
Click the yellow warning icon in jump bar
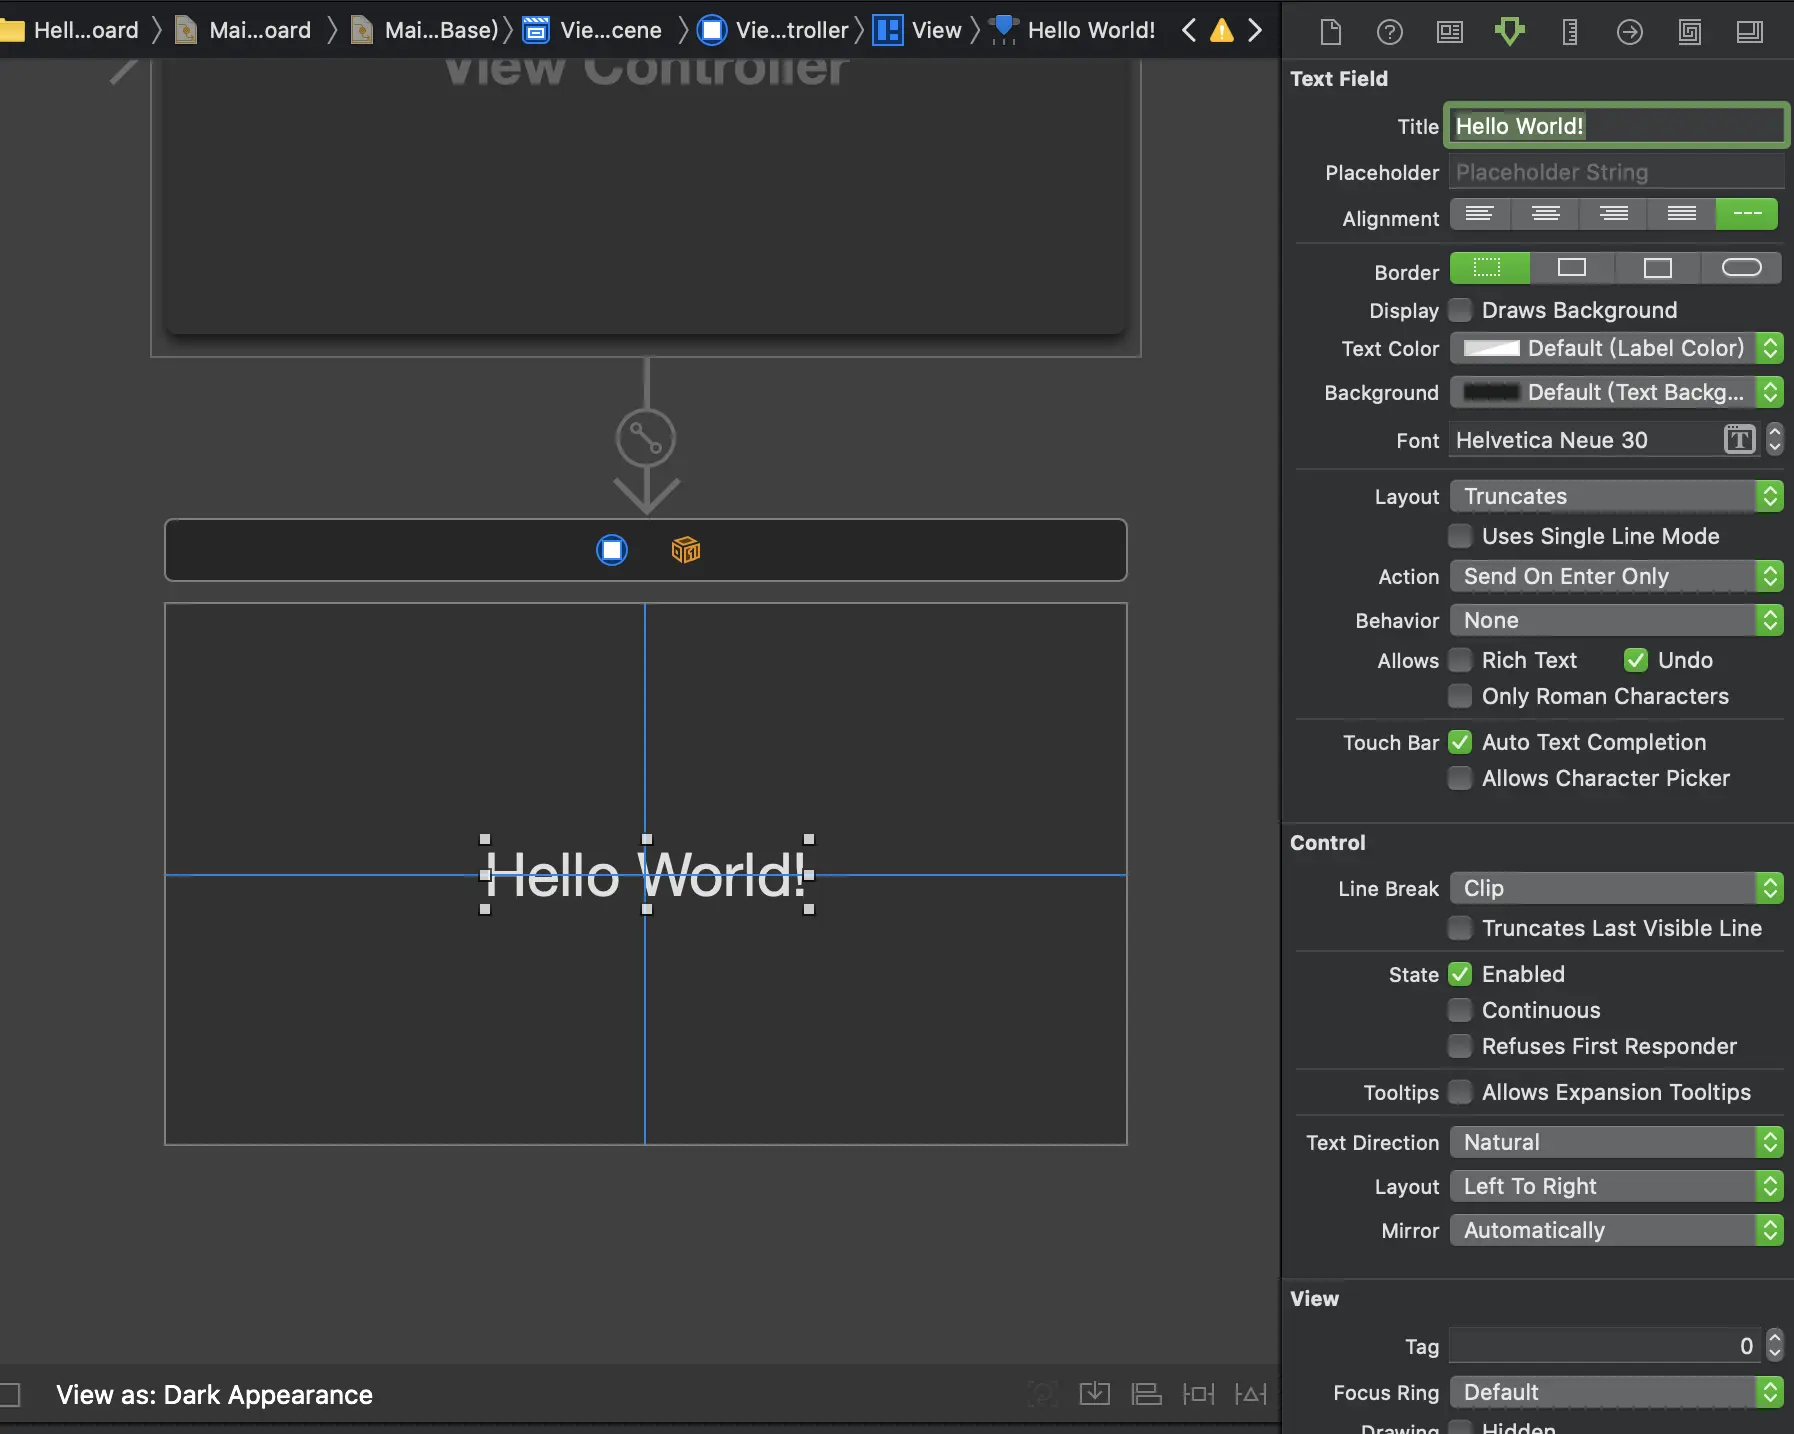click(1222, 30)
